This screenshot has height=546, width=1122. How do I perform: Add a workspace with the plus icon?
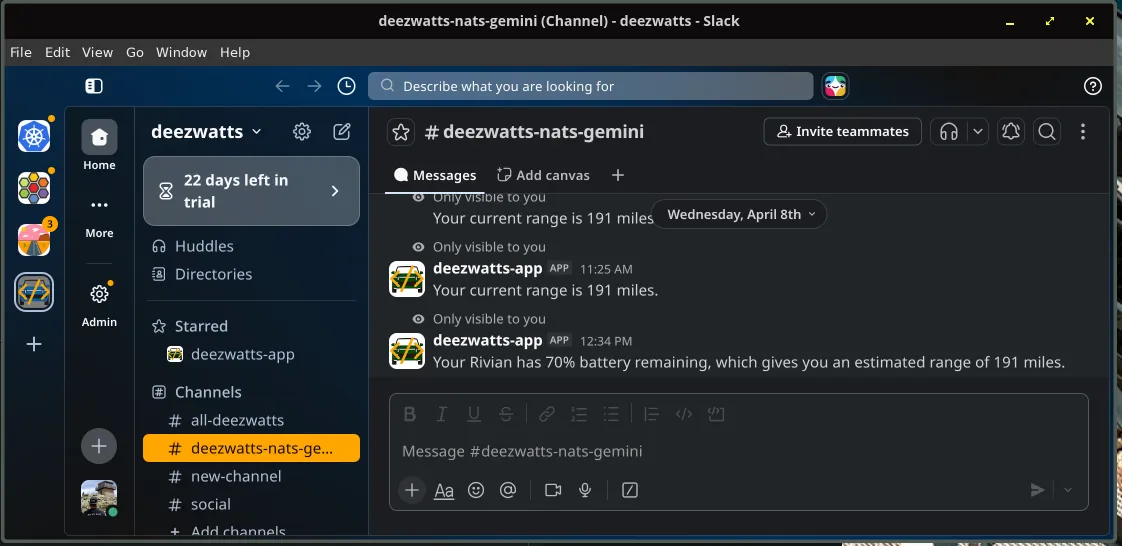coord(34,344)
